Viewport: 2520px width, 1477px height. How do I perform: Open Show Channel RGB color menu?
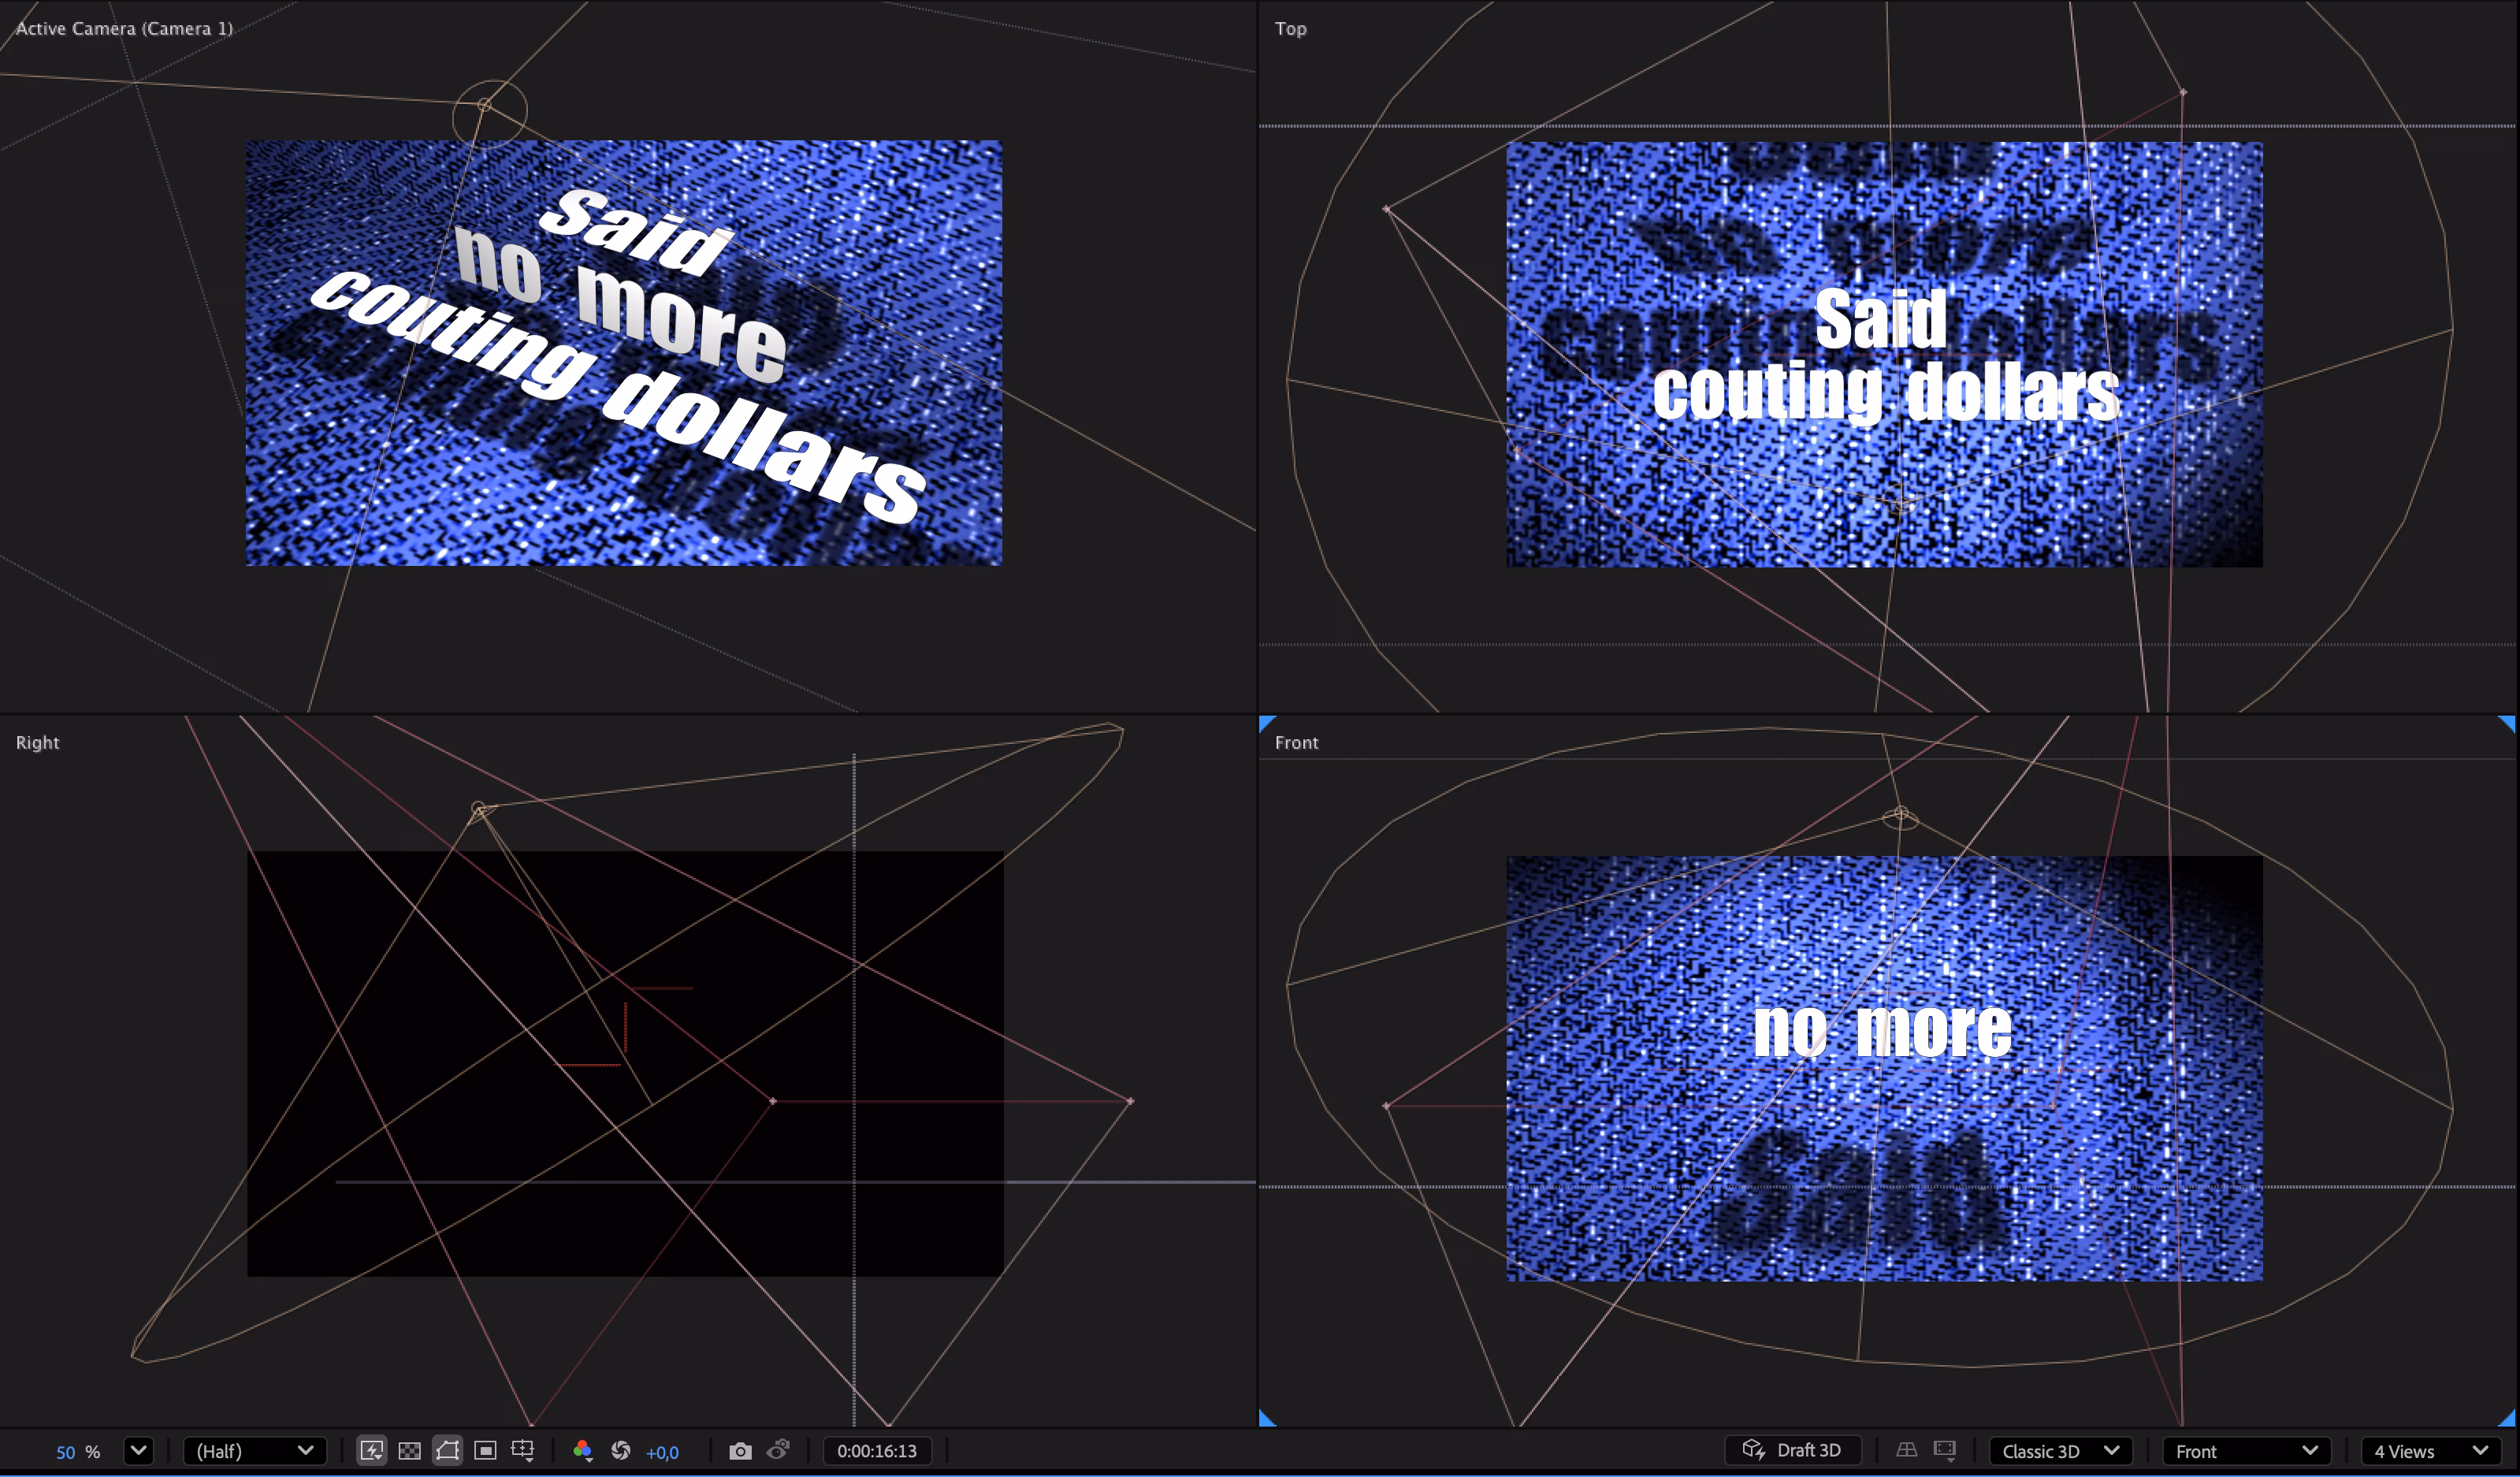tap(582, 1451)
